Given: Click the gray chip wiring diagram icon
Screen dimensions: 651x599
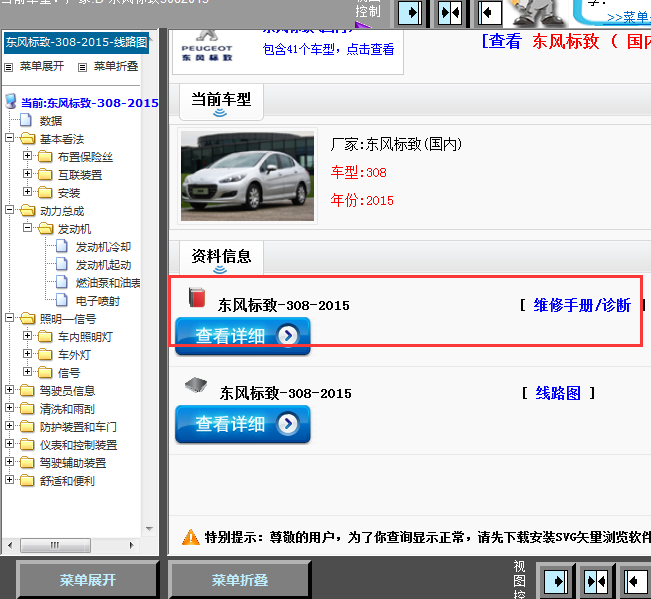Looking at the screenshot, I should click(x=196, y=385).
